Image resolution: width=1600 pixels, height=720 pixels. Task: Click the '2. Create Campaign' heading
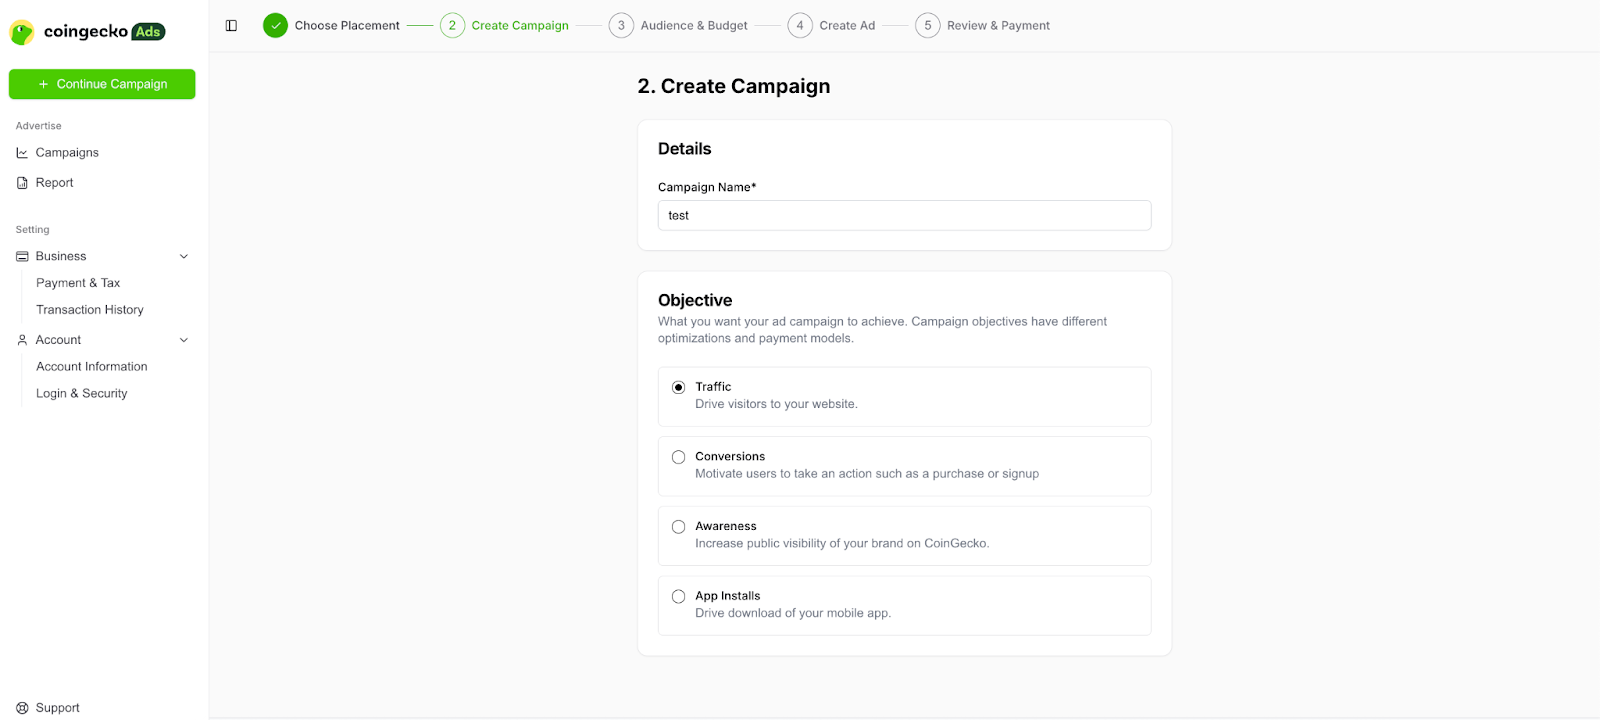(x=734, y=87)
